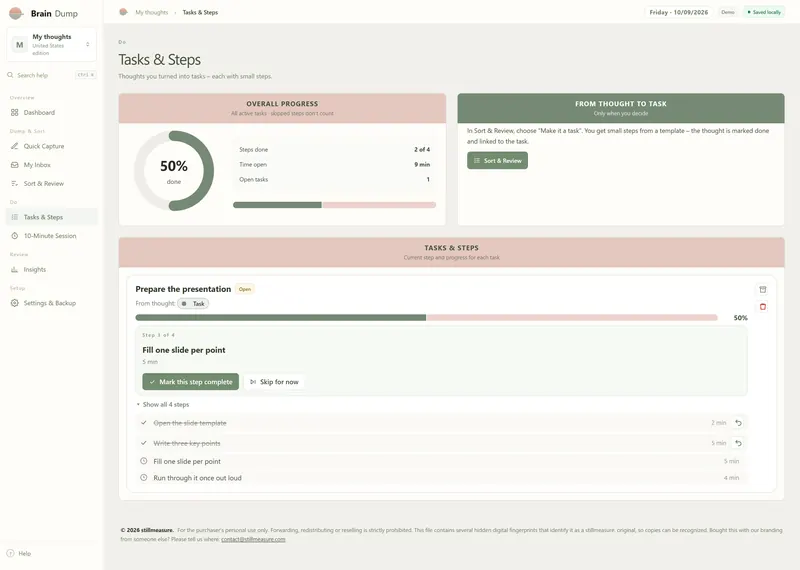Image resolution: width=800 pixels, height=570 pixels.
Task: Select Fill one slide per point list row
Action: point(442,461)
